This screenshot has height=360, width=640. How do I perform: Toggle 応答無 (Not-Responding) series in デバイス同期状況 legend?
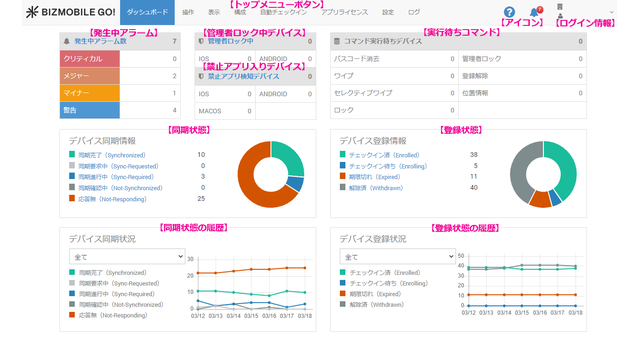pyautogui.click(x=108, y=315)
